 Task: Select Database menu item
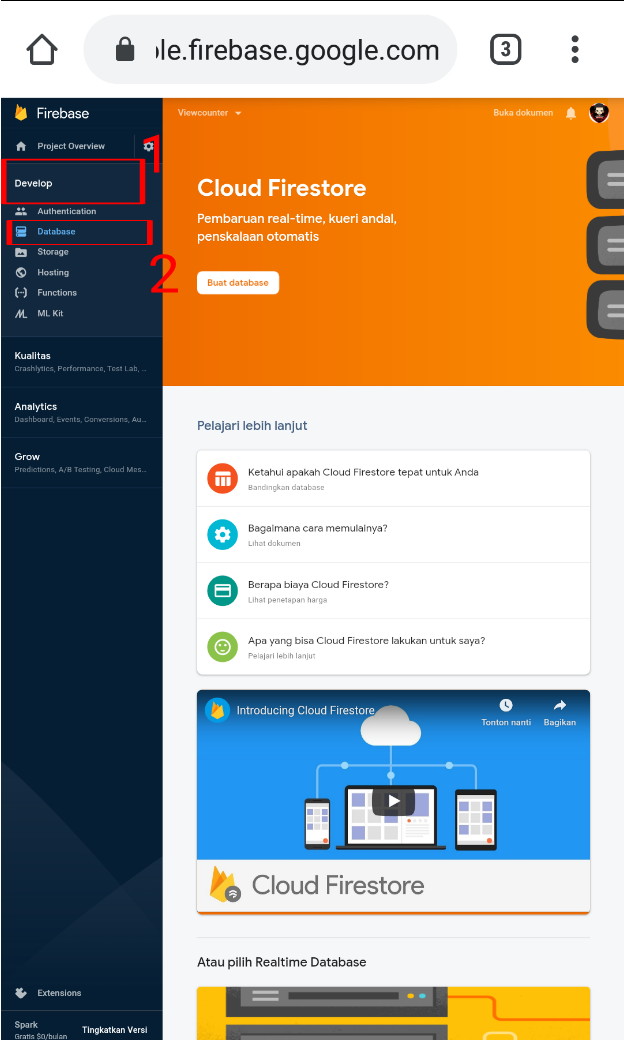click(56, 231)
